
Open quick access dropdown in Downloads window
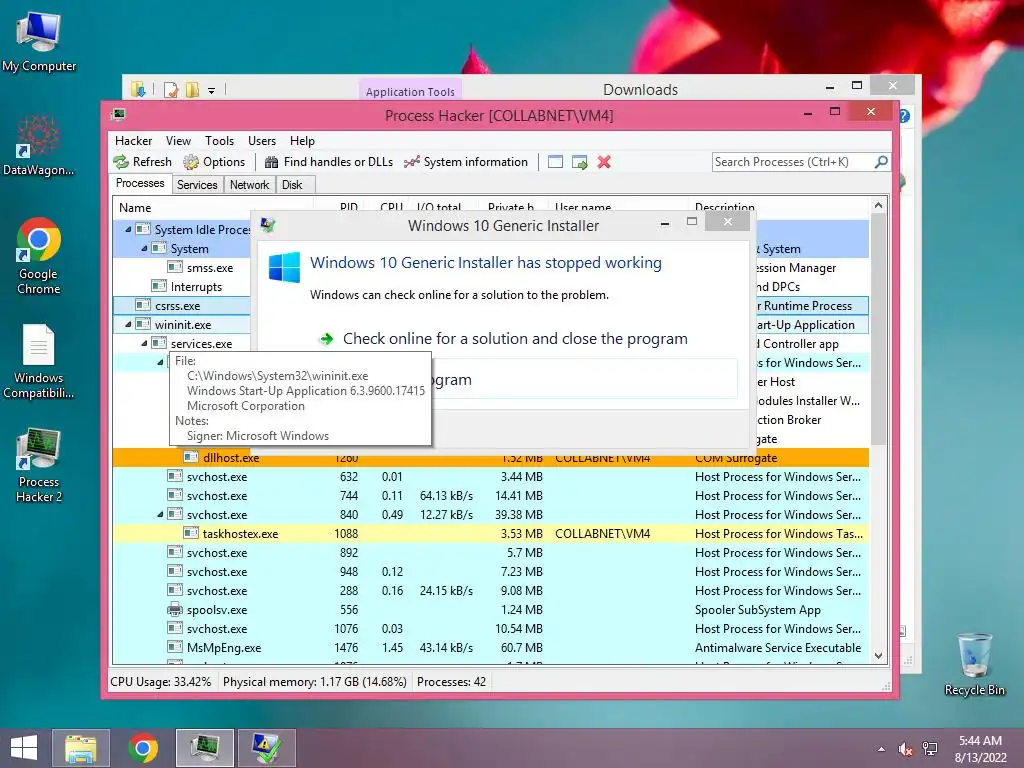(212, 91)
